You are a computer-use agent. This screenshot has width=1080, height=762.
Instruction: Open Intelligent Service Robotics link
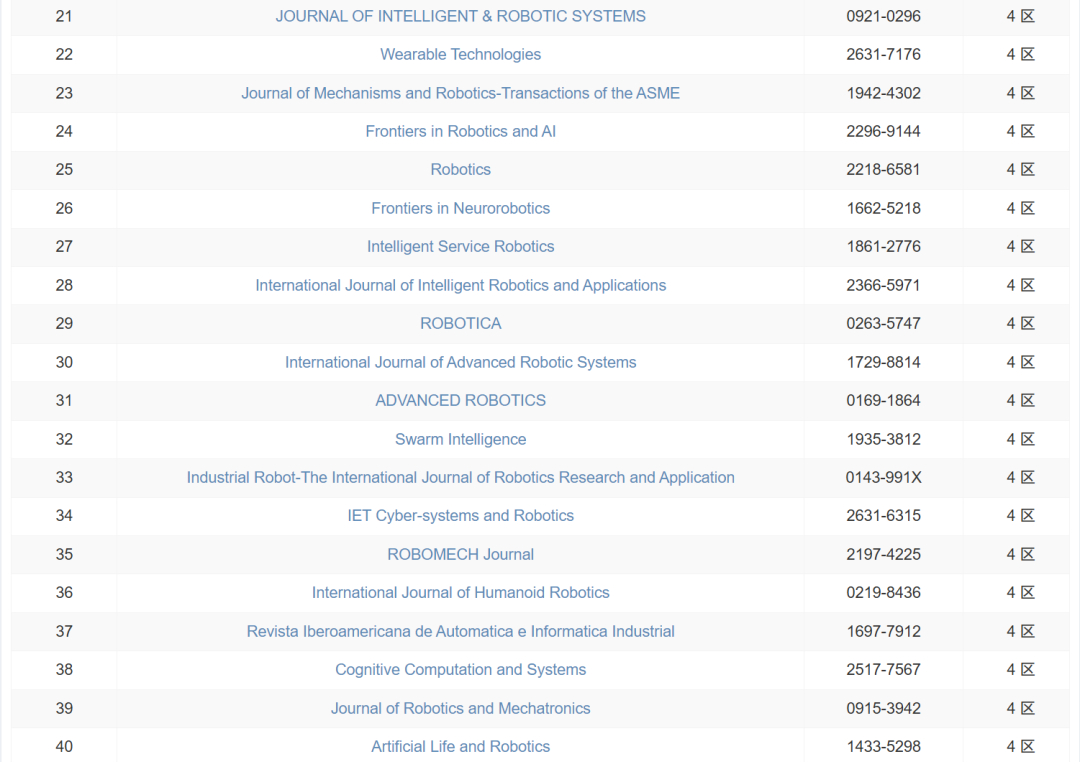click(x=460, y=247)
